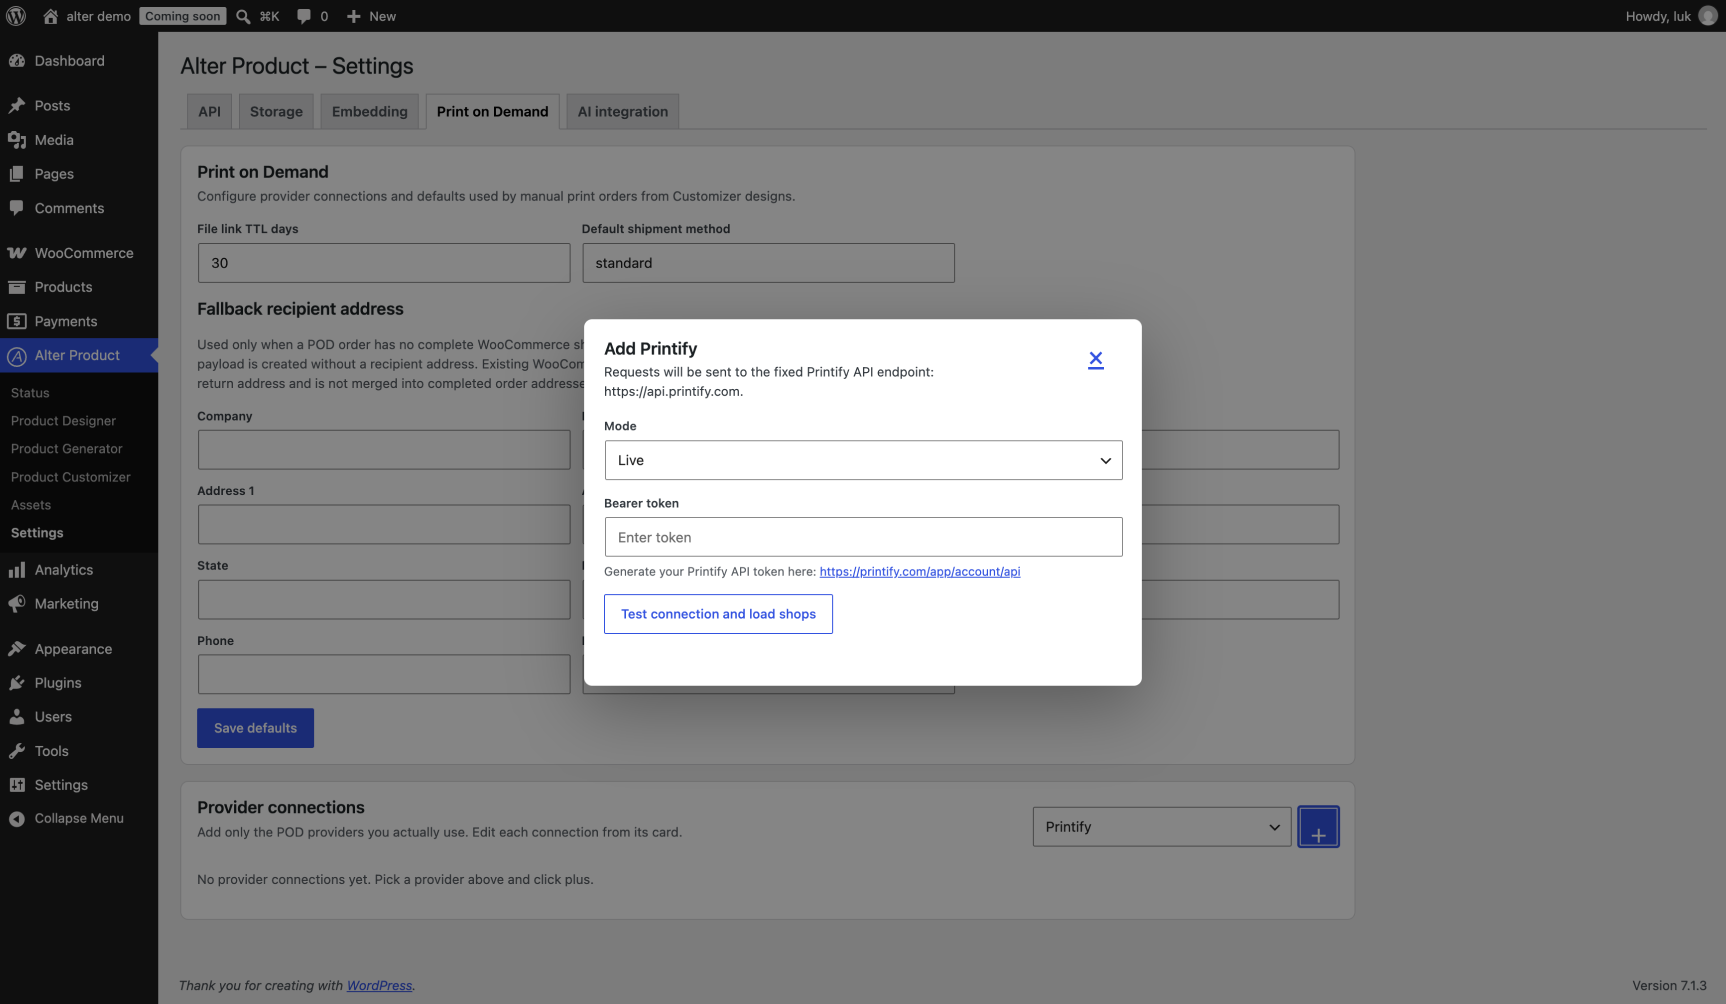Click the Company input field
The height and width of the screenshot is (1004, 1726).
pyautogui.click(x=384, y=450)
